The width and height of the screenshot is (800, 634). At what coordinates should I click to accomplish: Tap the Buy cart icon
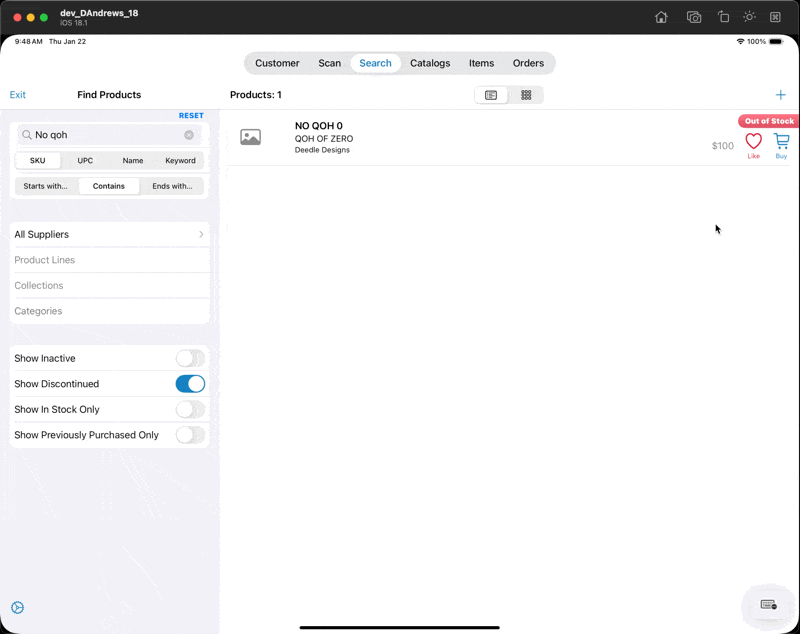(x=781, y=141)
